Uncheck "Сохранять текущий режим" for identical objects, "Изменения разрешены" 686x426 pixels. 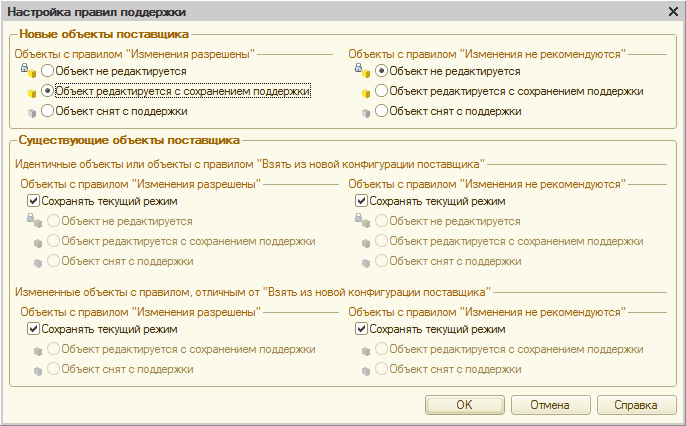pyautogui.click(x=35, y=201)
